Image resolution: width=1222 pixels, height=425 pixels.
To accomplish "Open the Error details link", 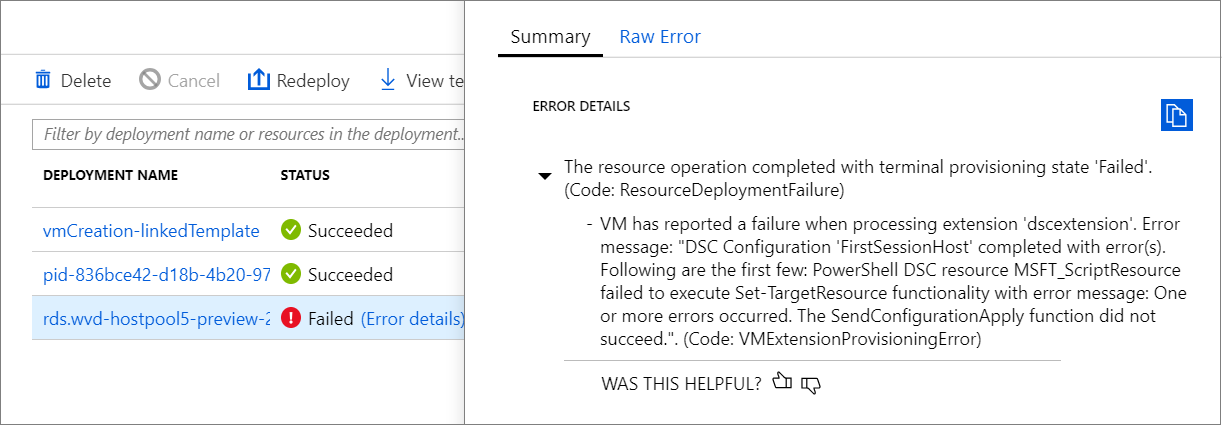I will tap(412, 319).
